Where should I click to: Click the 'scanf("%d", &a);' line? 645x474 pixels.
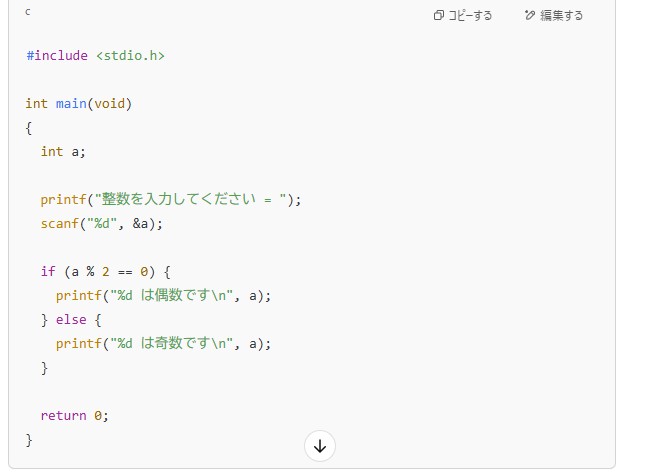(x=102, y=223)
